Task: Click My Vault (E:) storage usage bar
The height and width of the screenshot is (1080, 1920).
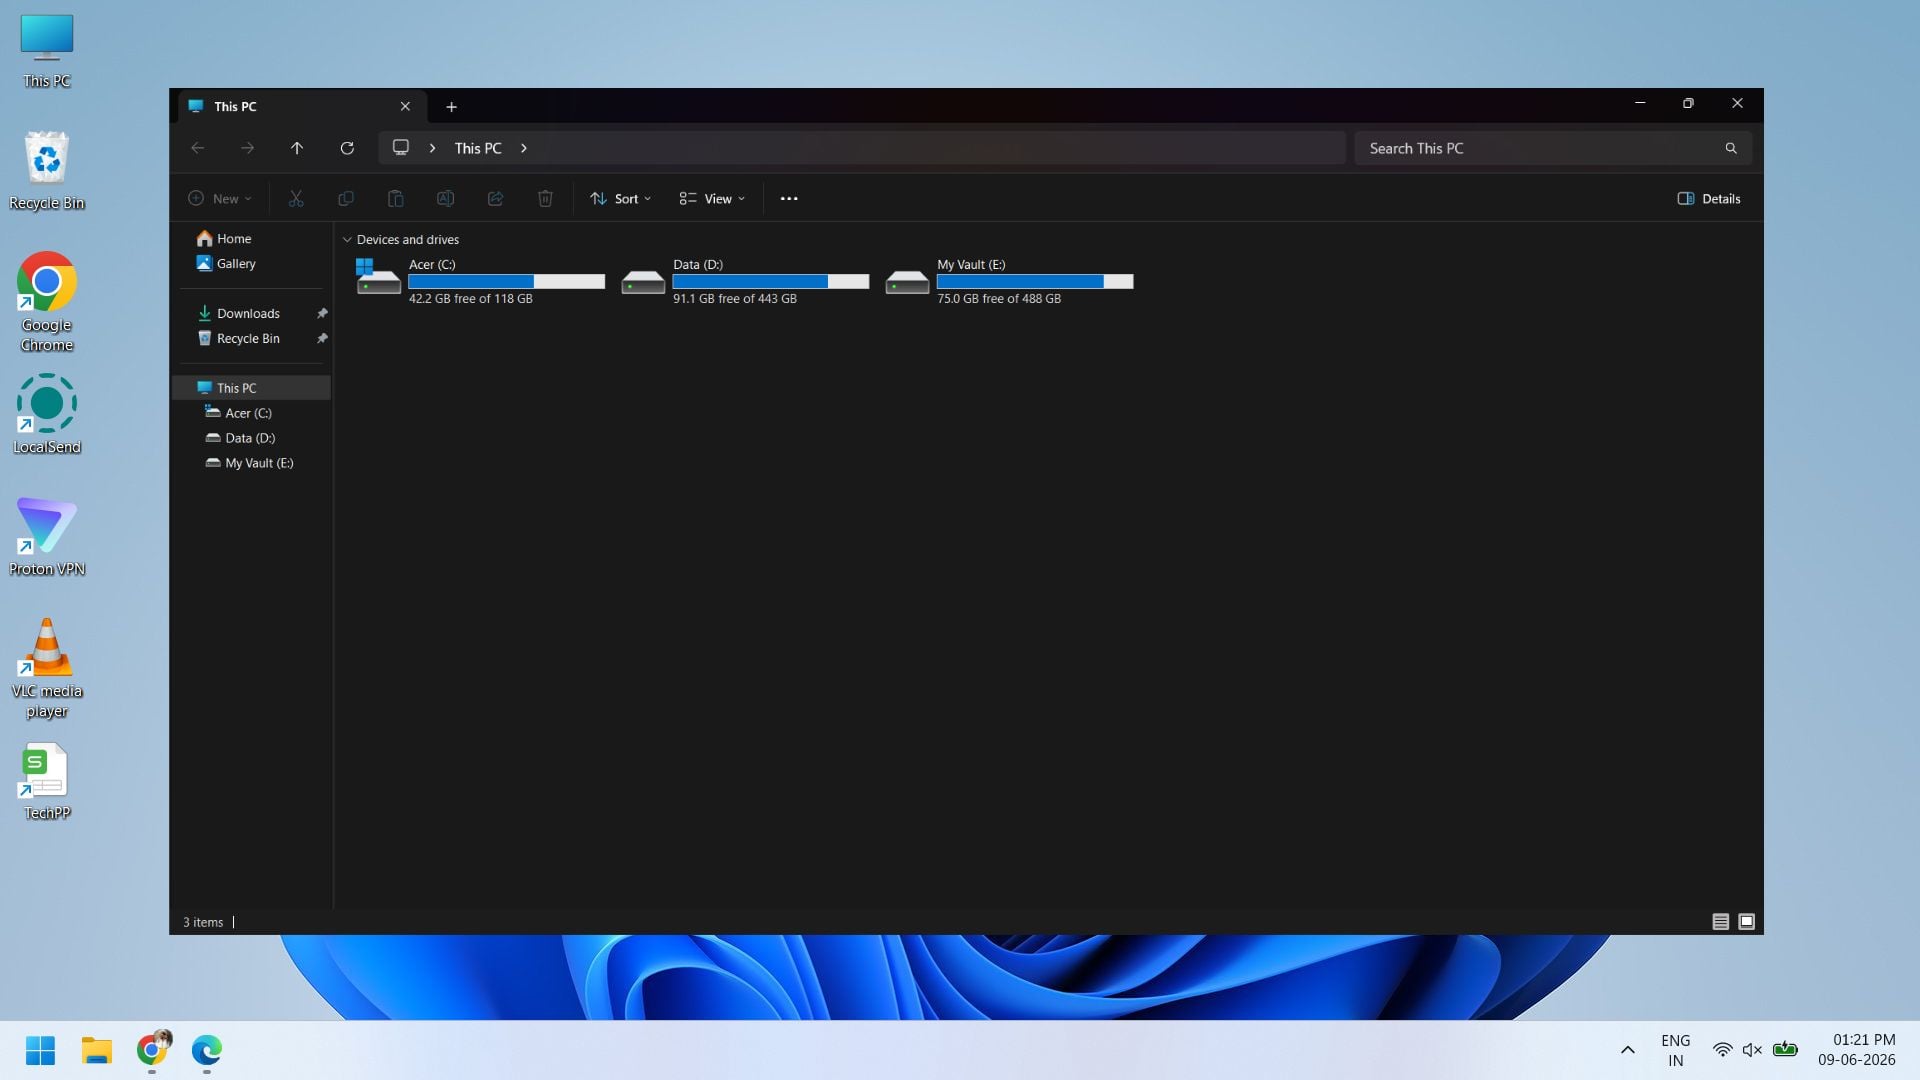Action: [1035, 282]
